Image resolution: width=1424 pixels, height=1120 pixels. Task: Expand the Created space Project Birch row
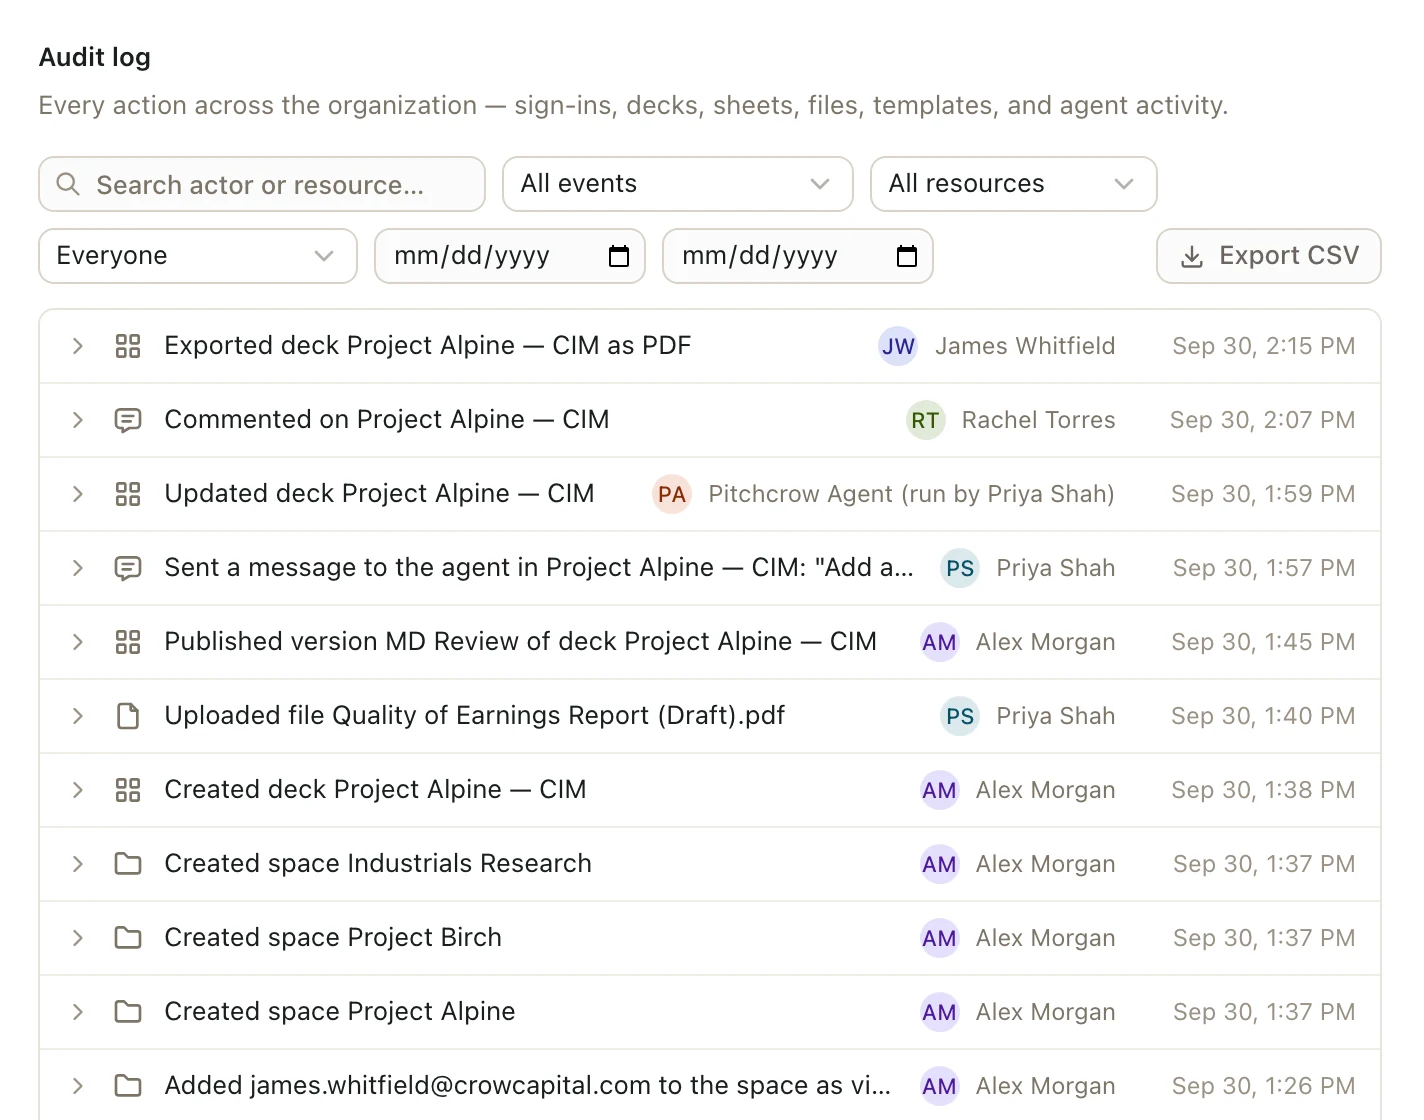(x=78, y=938)
